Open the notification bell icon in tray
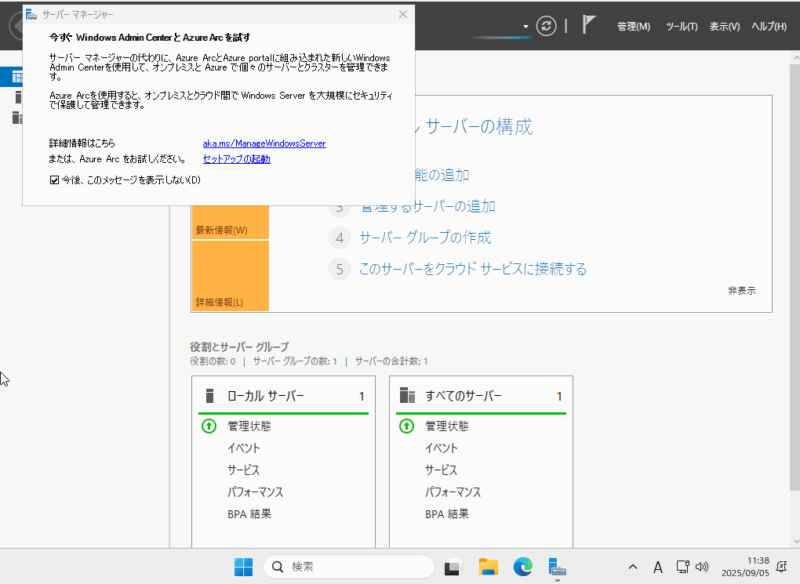800x584 pixels. tap(782, 567)
